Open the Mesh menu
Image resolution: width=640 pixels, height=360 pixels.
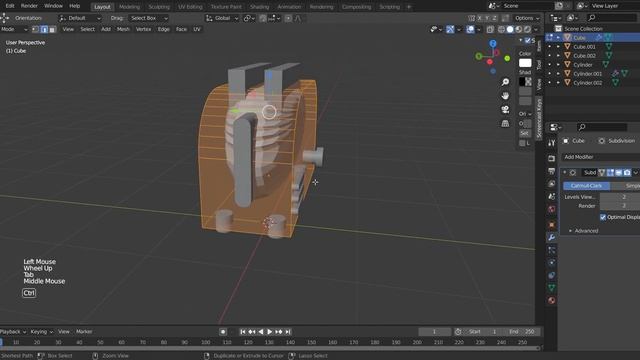(123, 29)
